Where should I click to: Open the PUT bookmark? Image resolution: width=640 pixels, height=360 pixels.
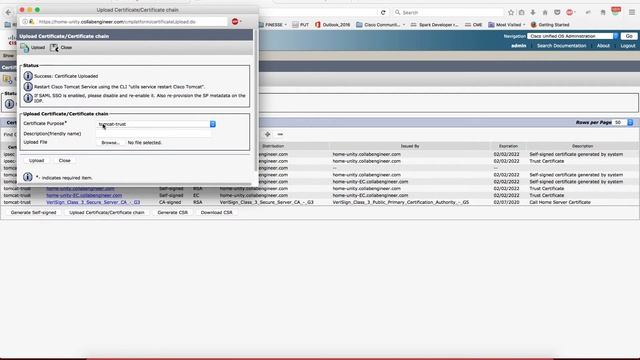pos(300,25)
